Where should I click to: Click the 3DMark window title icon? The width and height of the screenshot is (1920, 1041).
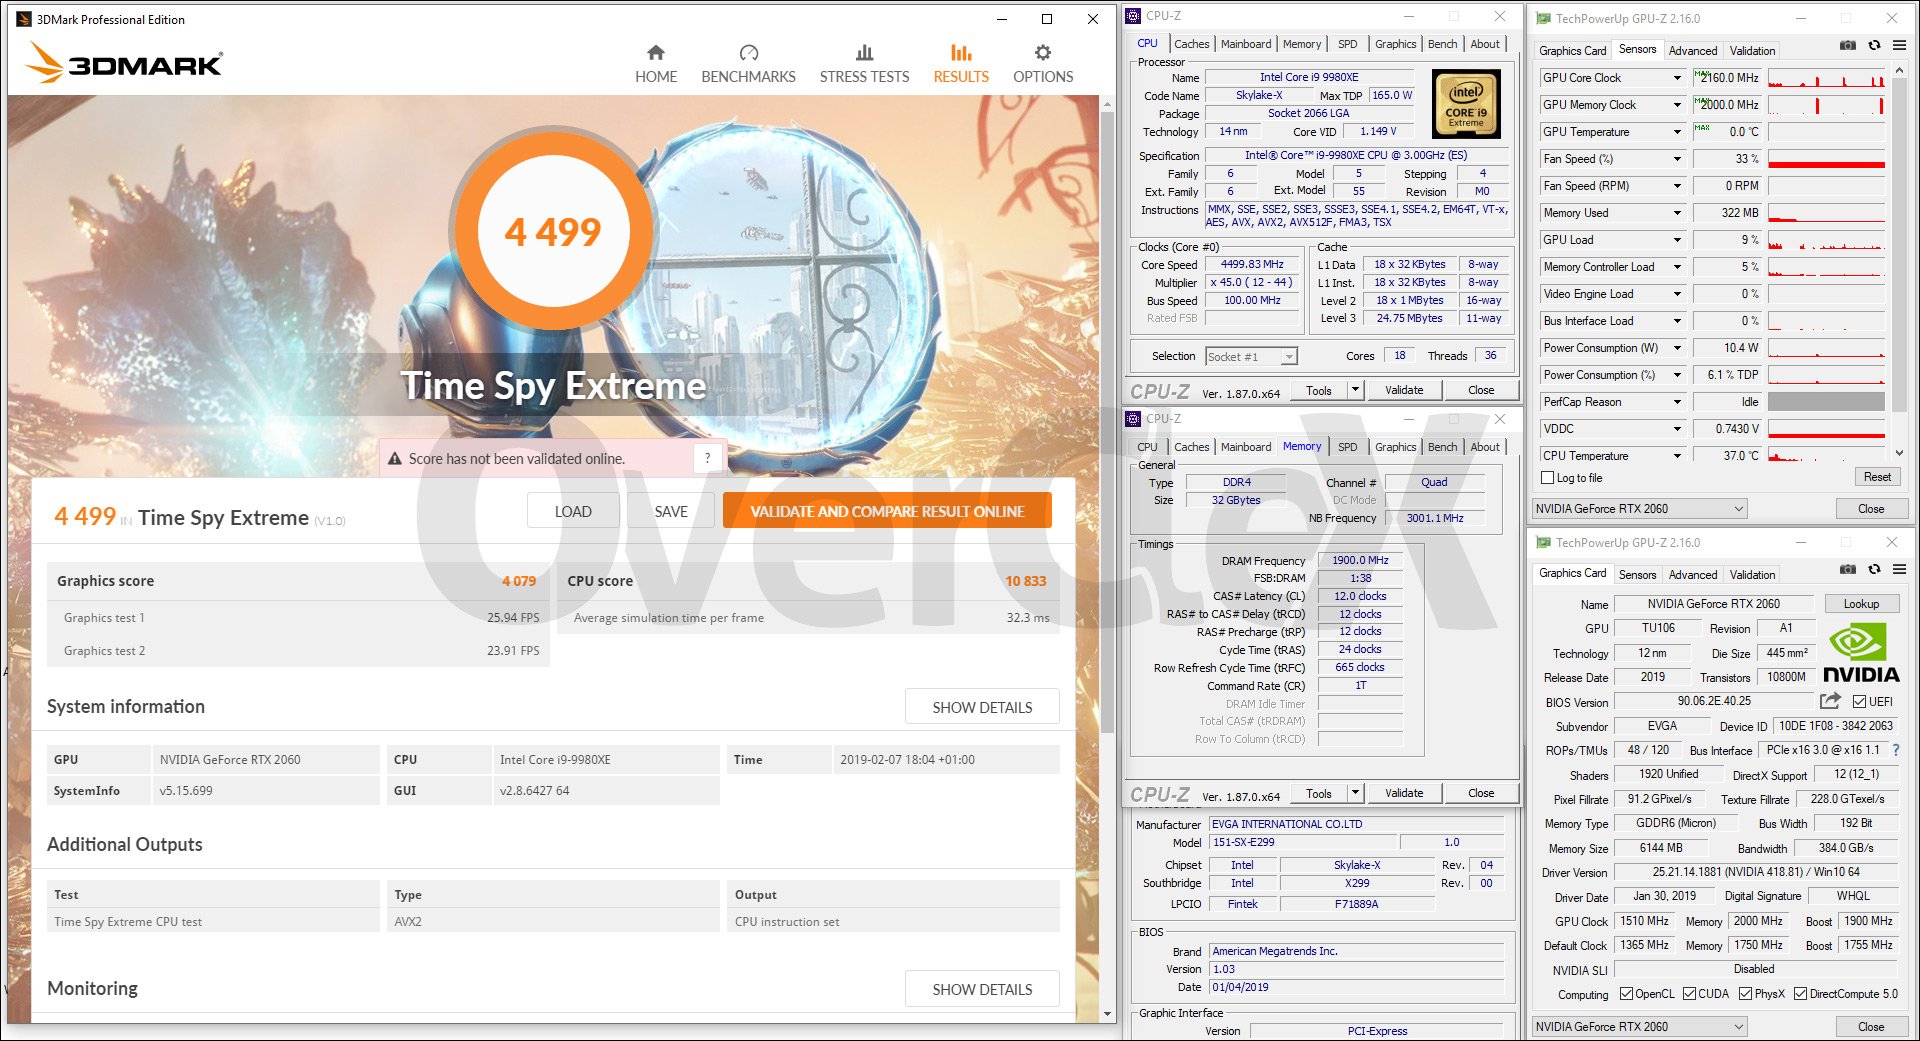point(24,19)
